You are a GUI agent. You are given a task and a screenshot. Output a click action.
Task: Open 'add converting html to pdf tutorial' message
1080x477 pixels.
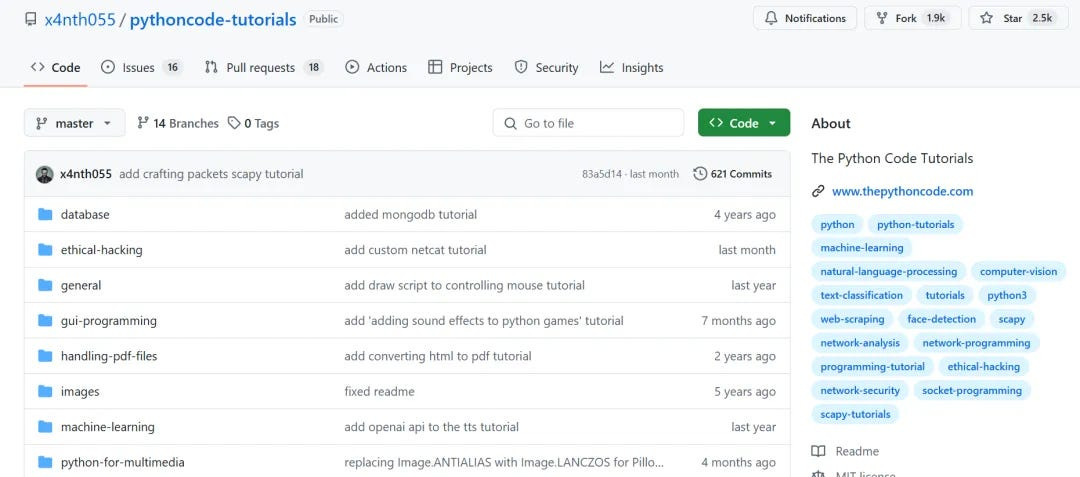[437, 357]
